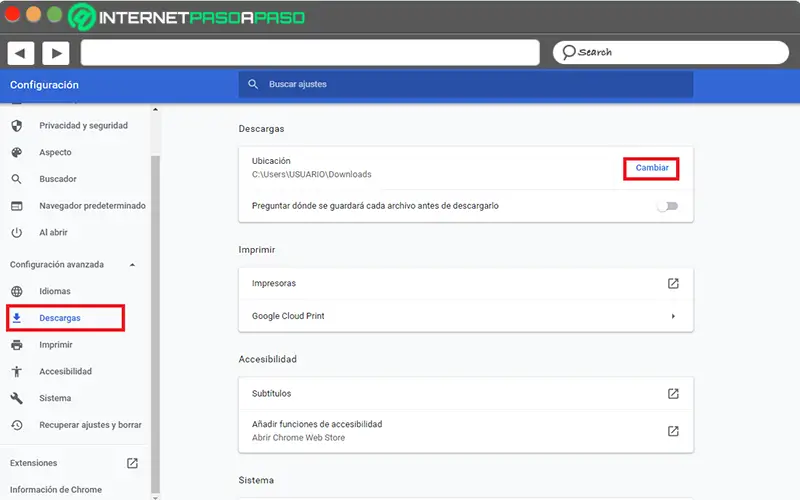Select Navegador predeterminado in sidebar

(92, 206)
